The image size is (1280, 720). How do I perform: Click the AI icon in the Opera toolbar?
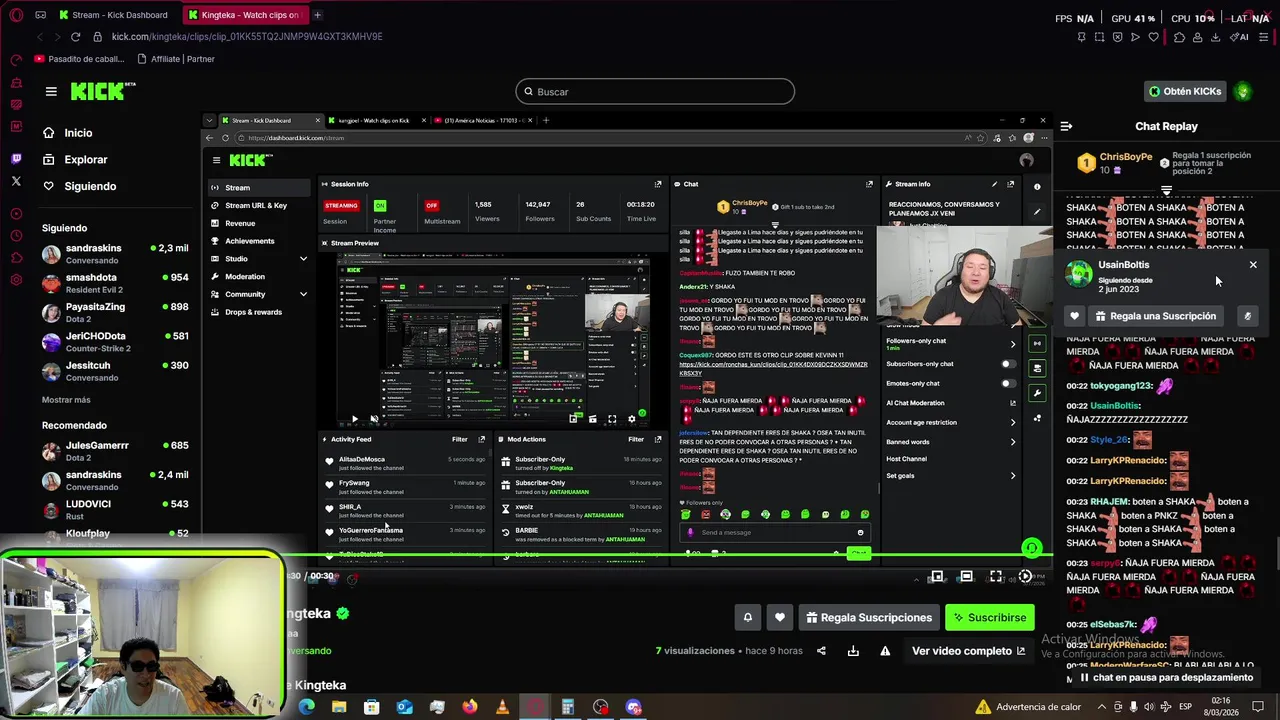pos(1241,37)
